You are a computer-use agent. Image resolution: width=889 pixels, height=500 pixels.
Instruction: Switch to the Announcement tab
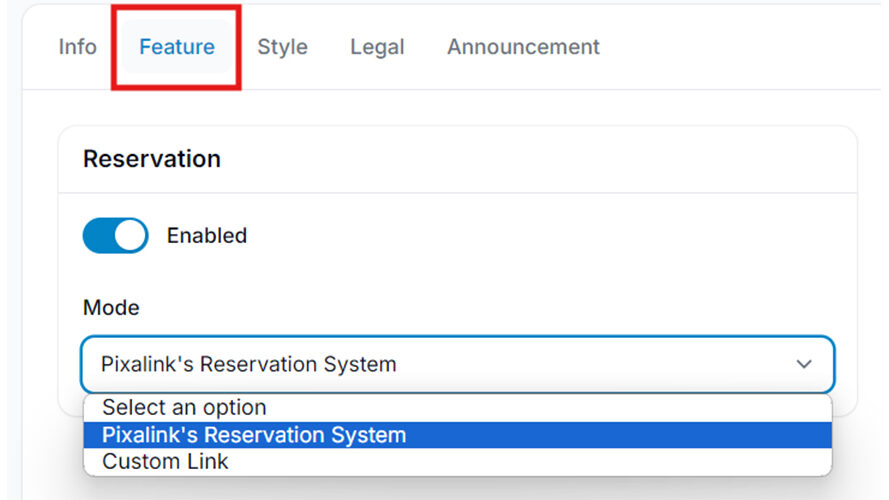click(x=523, y=46)
